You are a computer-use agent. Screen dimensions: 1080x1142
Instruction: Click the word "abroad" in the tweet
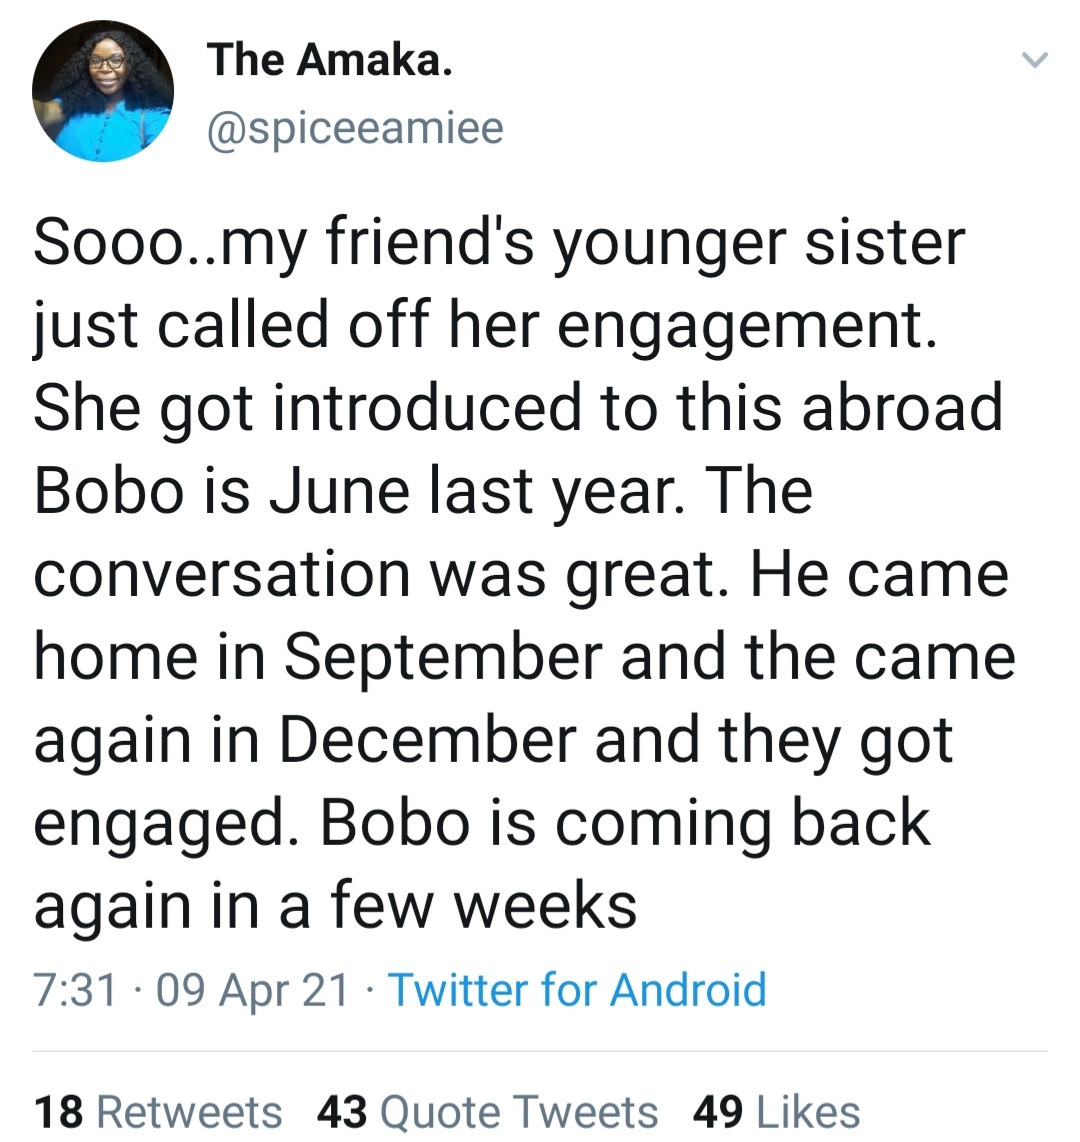tap(896, 409)
